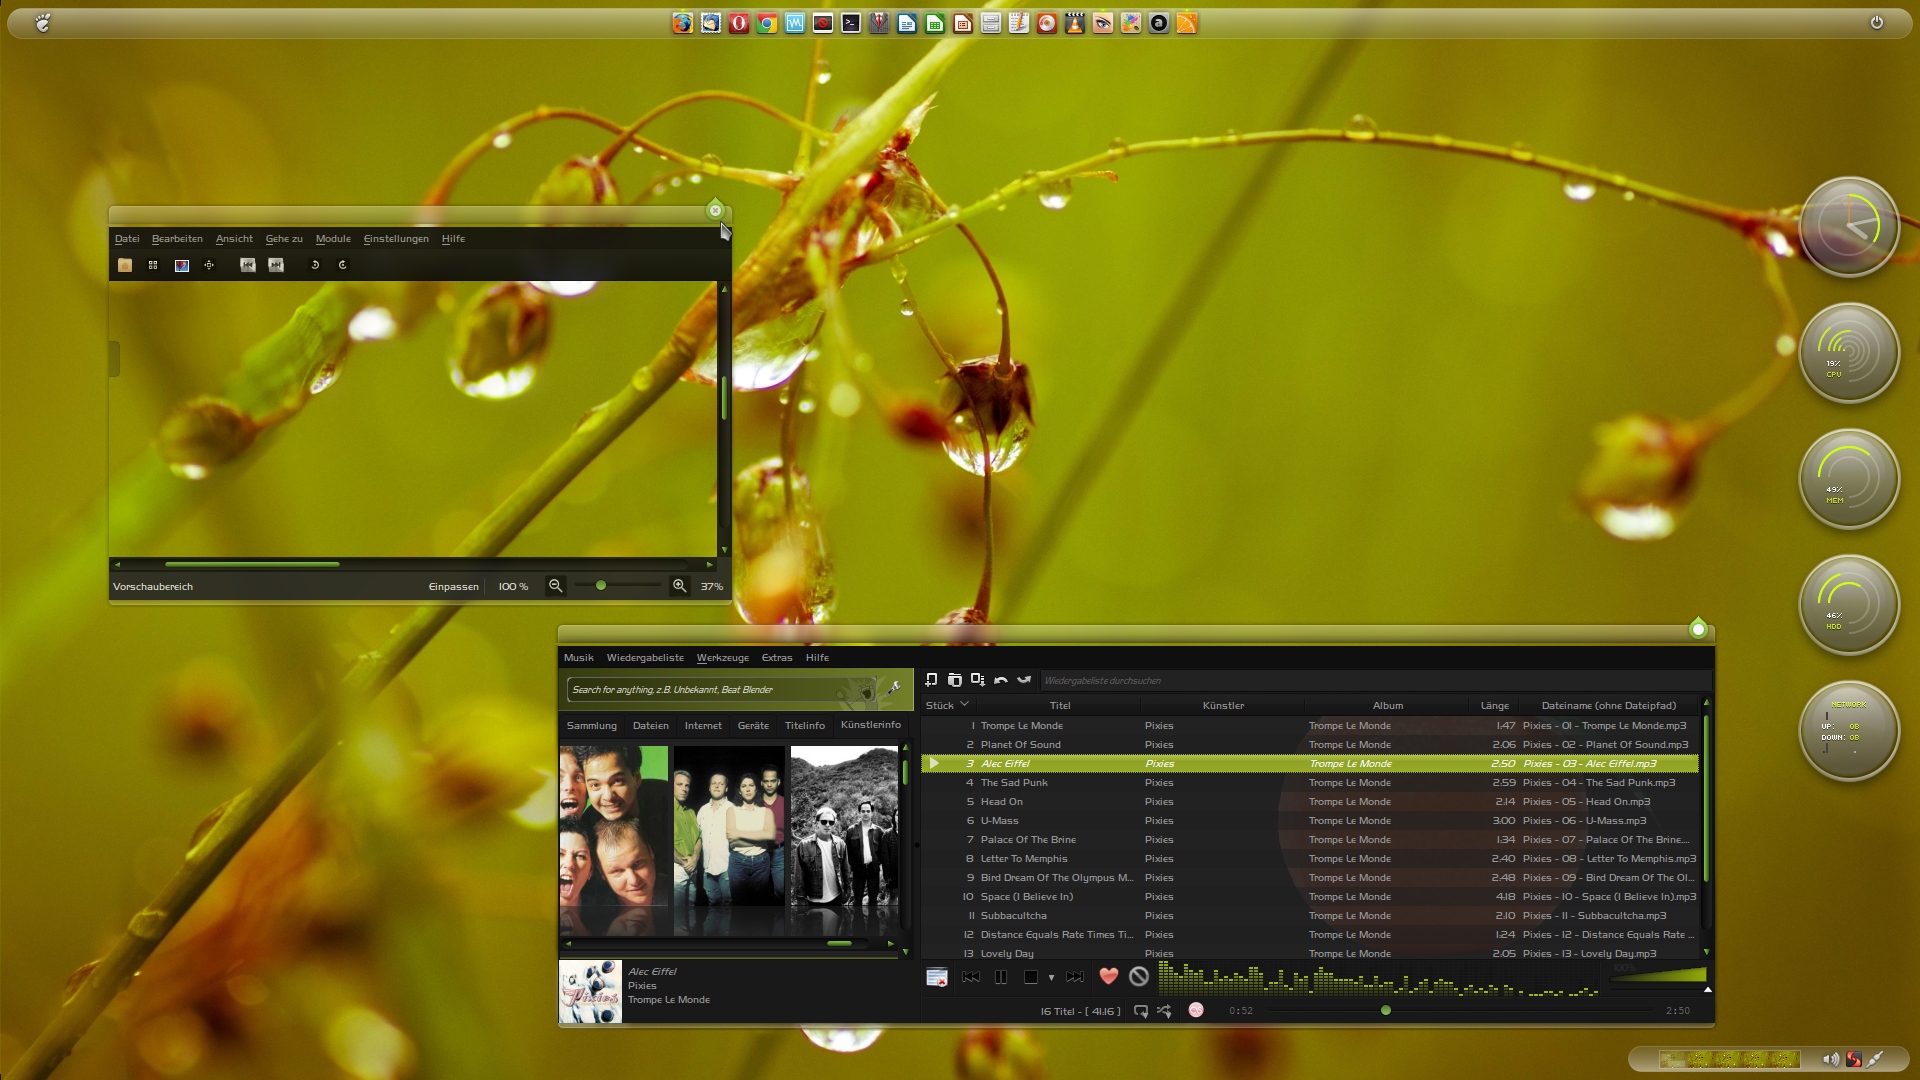Open the folder browse icon in Gwenview
The height and width of the screenshot is (1080, 1920).
tap(125, 265)
